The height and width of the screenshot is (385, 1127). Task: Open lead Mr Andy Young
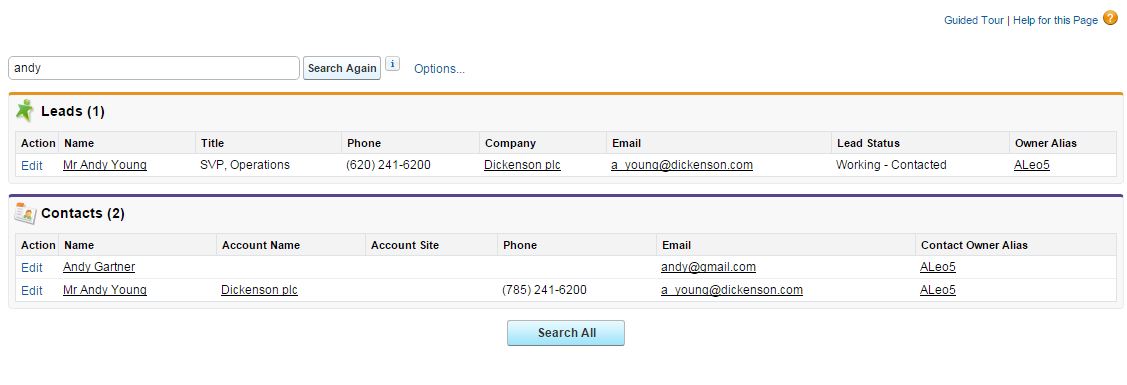pos(105,164)
